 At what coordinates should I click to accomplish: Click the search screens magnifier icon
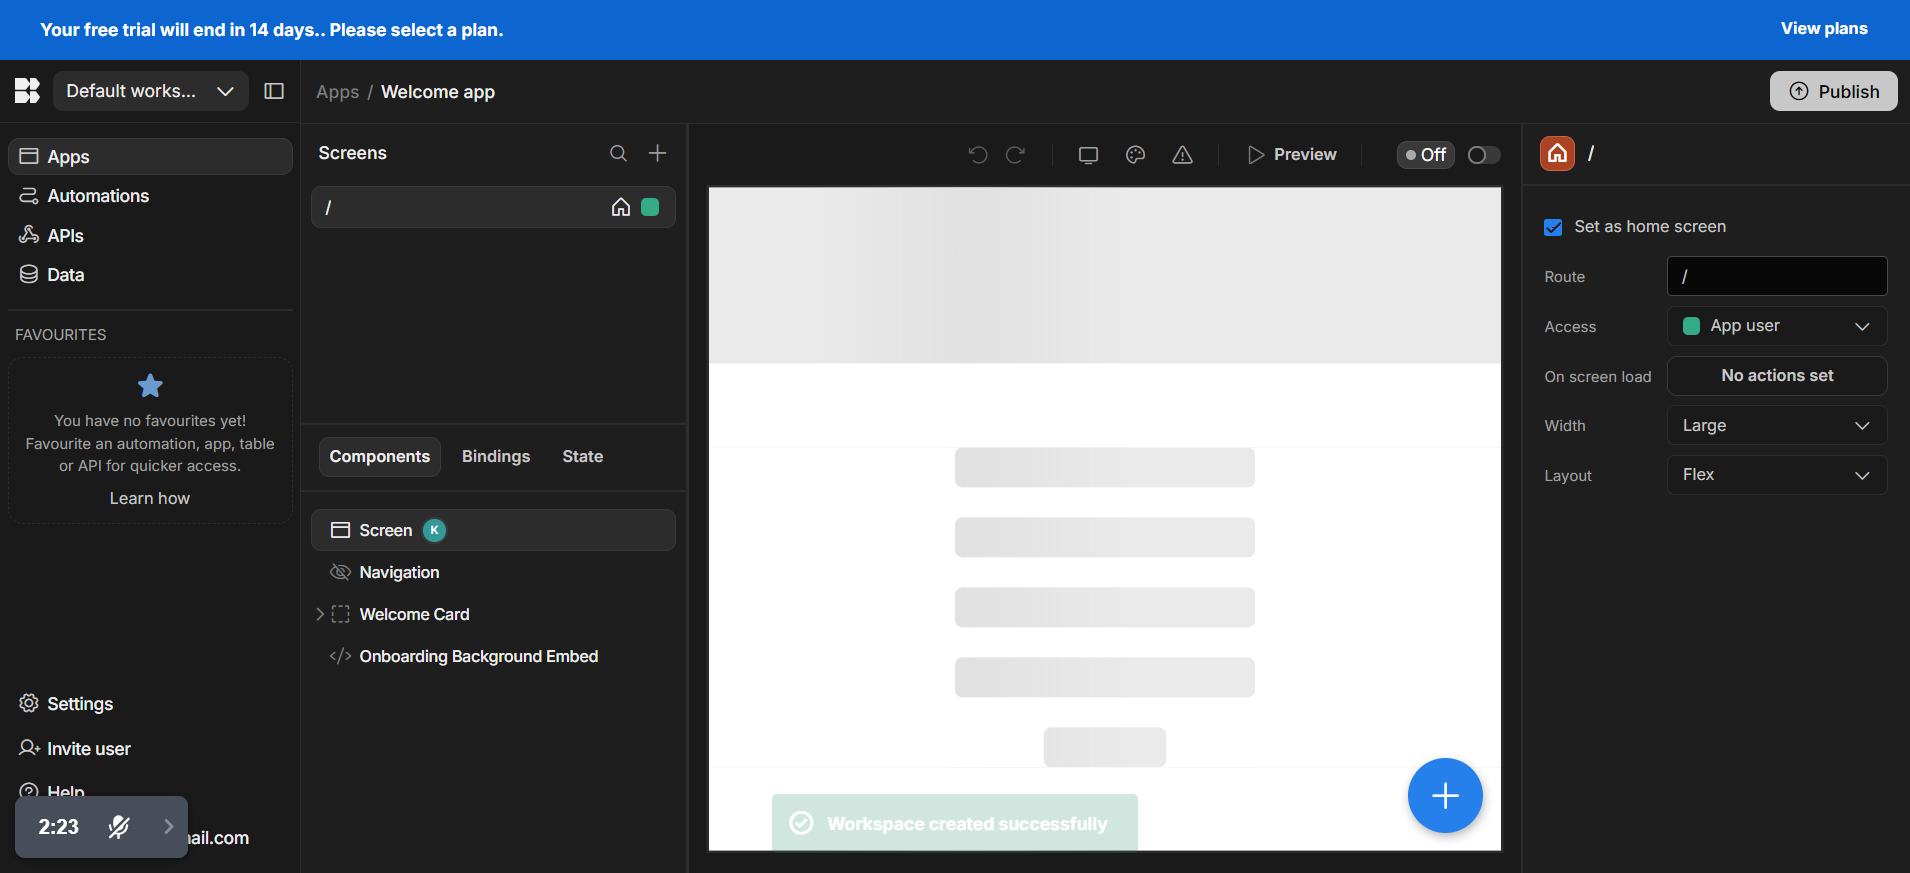(618, 153)
